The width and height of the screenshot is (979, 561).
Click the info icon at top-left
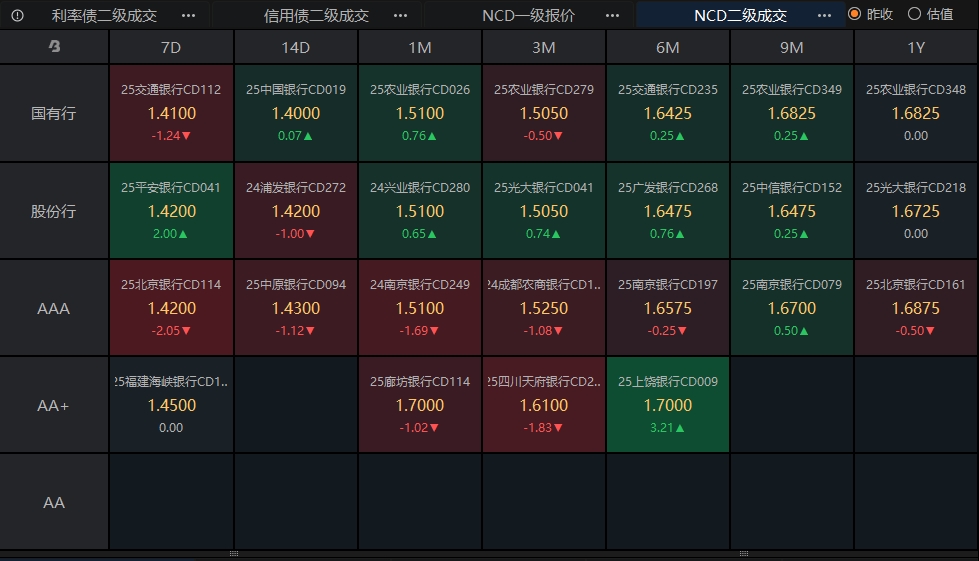(x=17, y=16)
